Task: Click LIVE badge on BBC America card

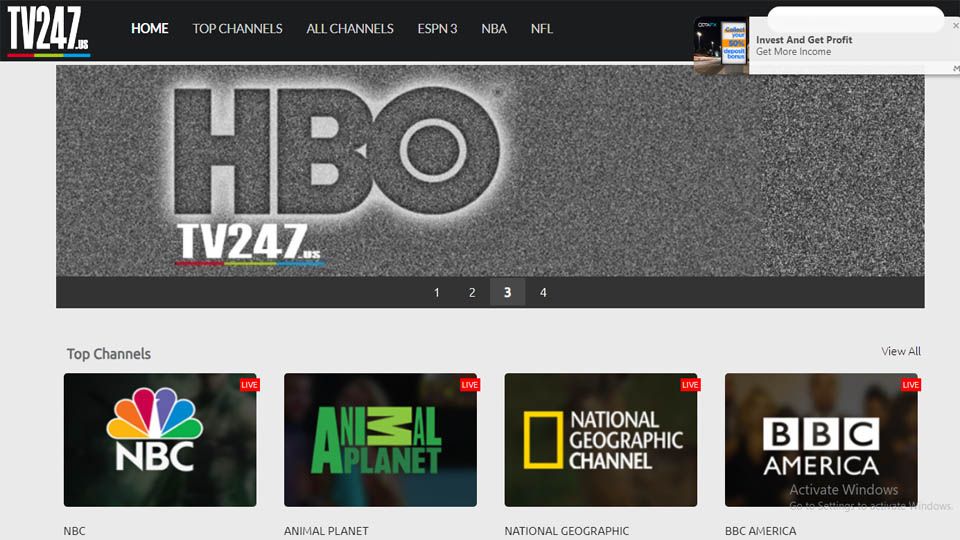Action: [x=910, y=384]
